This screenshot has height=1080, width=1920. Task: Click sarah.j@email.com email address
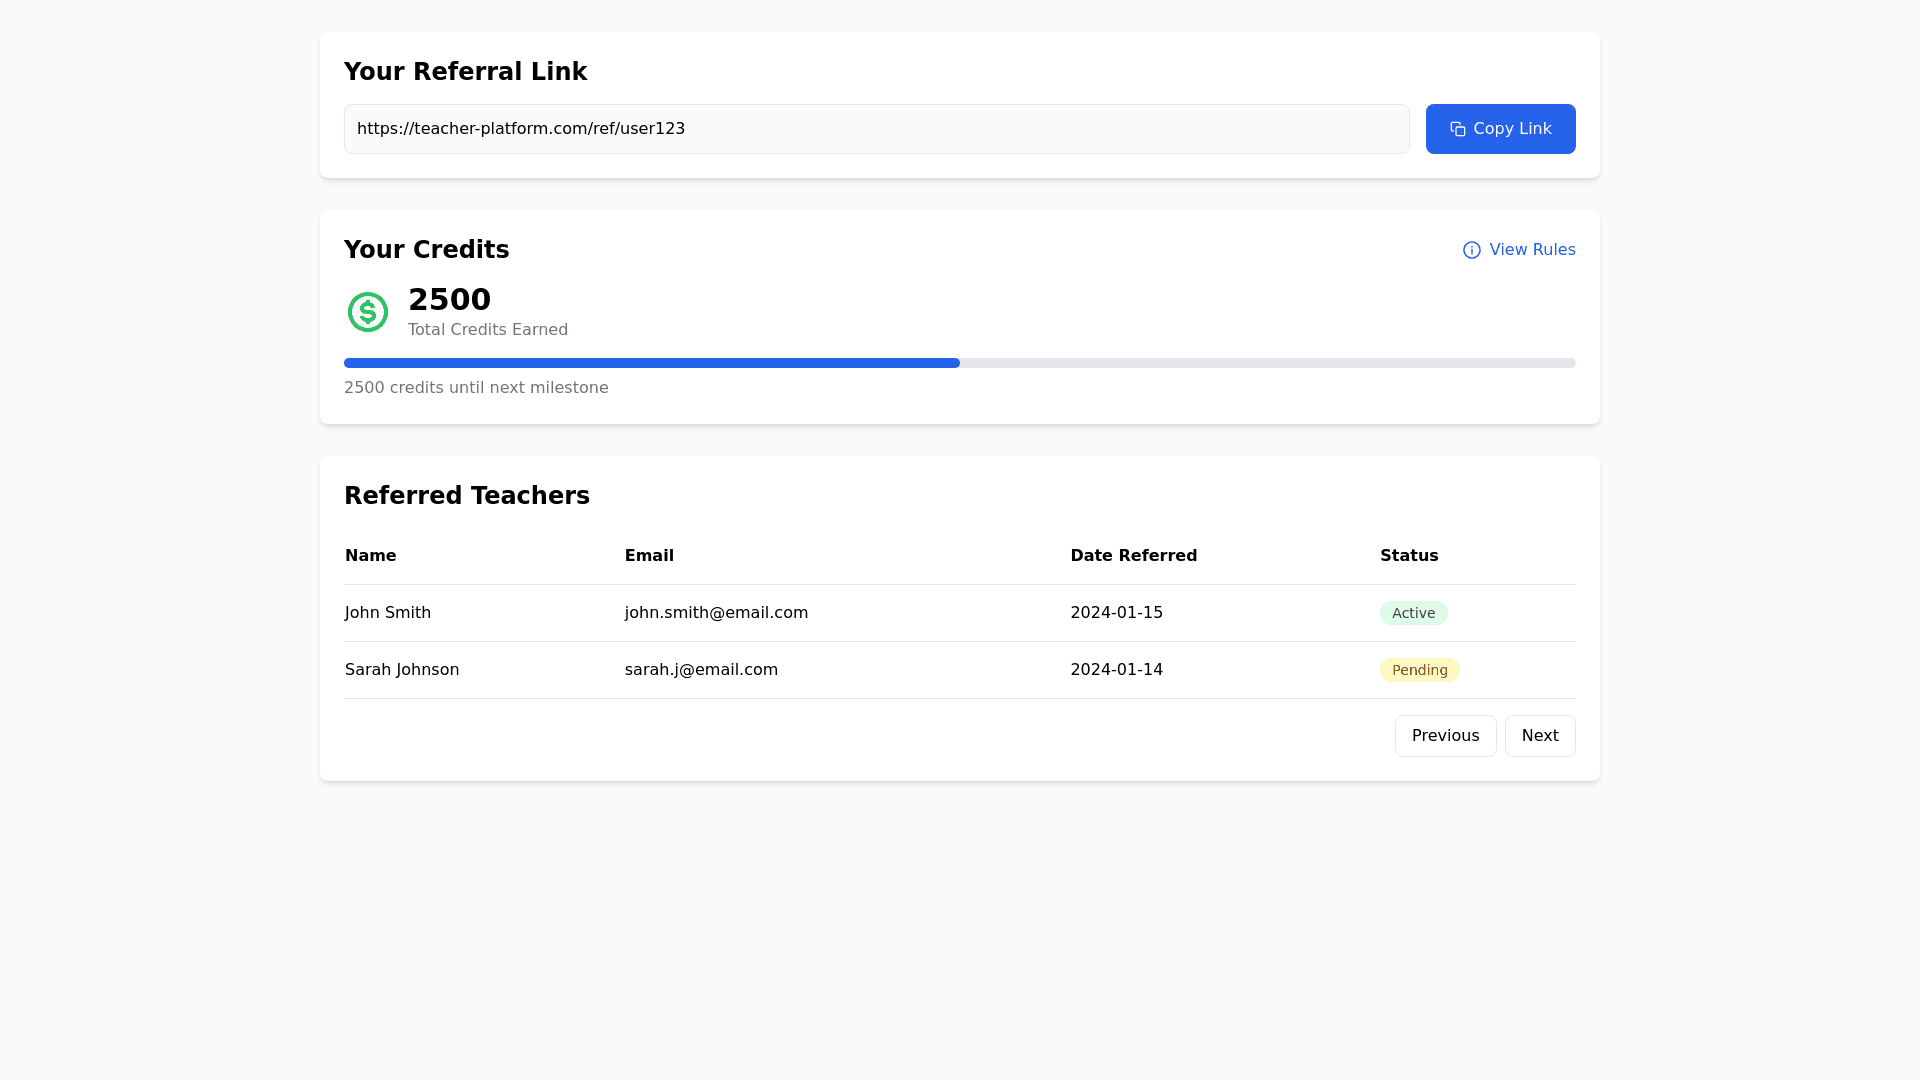[701, 670]
